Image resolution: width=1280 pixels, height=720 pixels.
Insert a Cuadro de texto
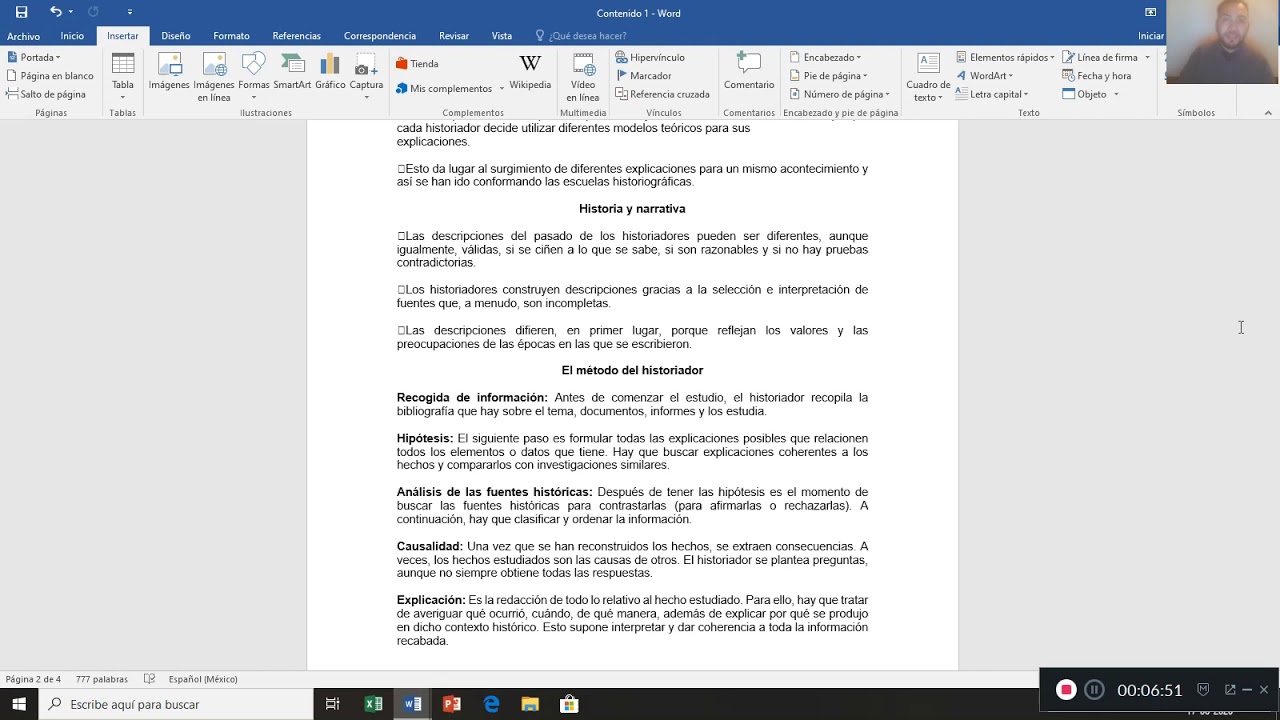928,77
